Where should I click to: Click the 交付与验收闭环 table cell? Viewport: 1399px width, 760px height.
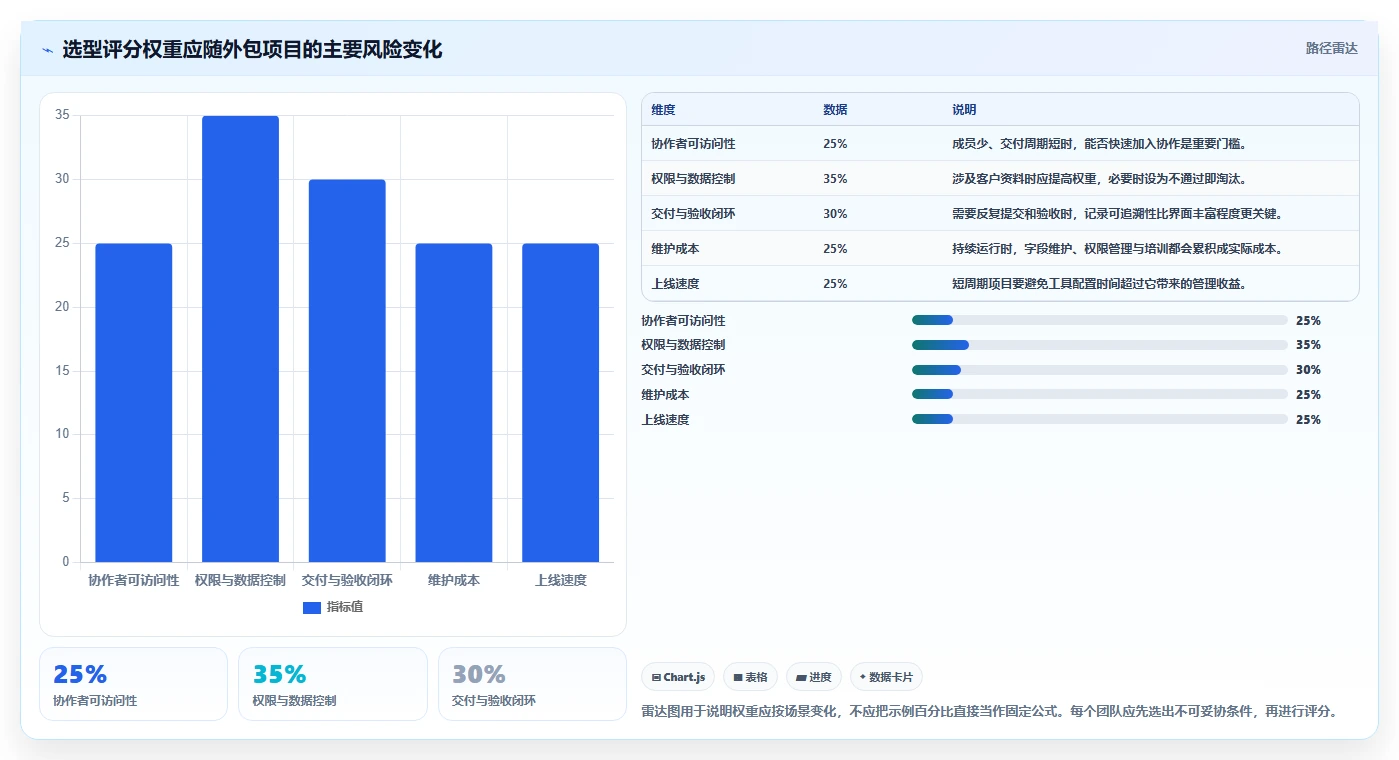693,214
